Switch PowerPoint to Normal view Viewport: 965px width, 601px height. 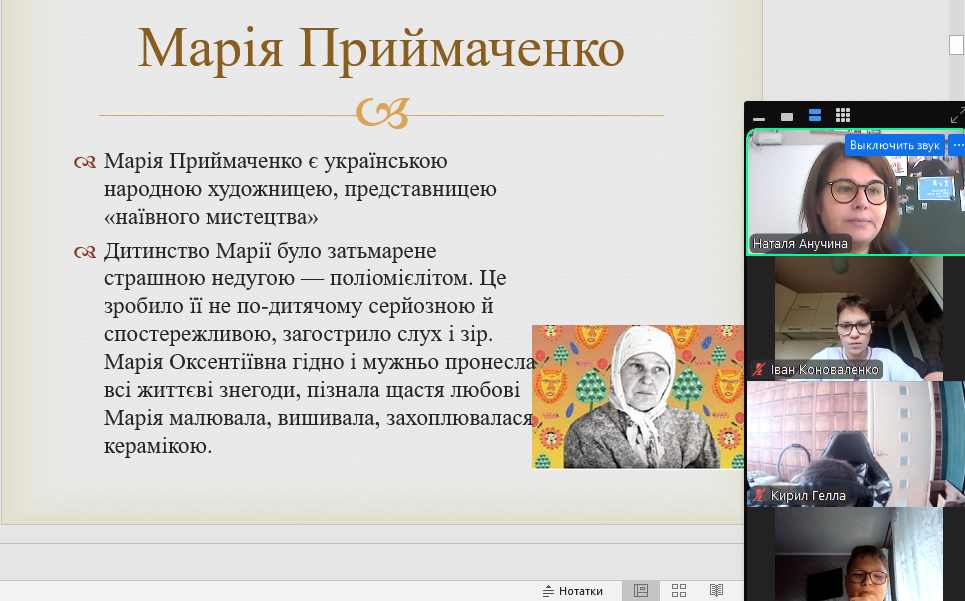(x=641, y=591)
